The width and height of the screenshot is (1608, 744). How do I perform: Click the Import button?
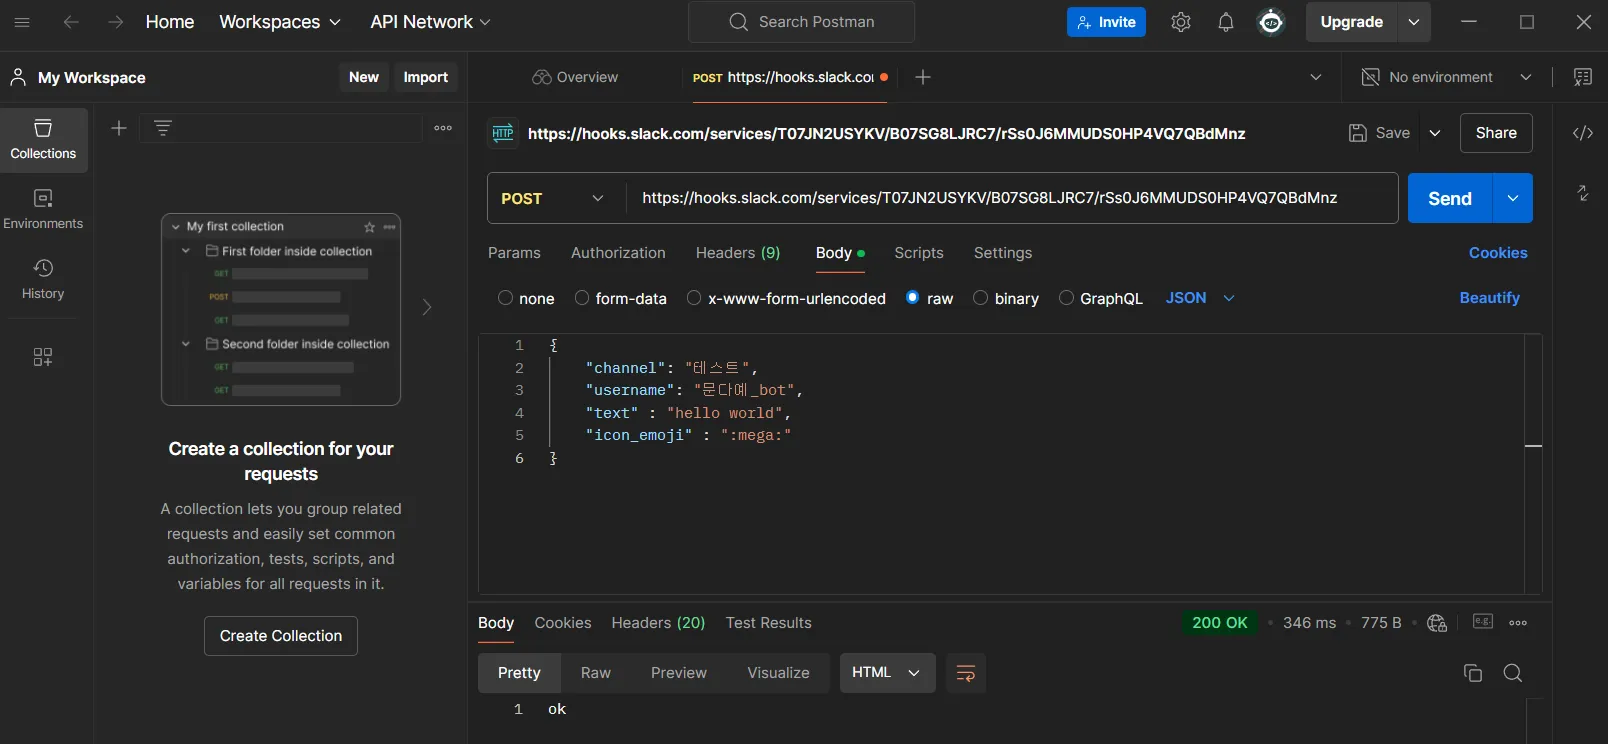426,77
